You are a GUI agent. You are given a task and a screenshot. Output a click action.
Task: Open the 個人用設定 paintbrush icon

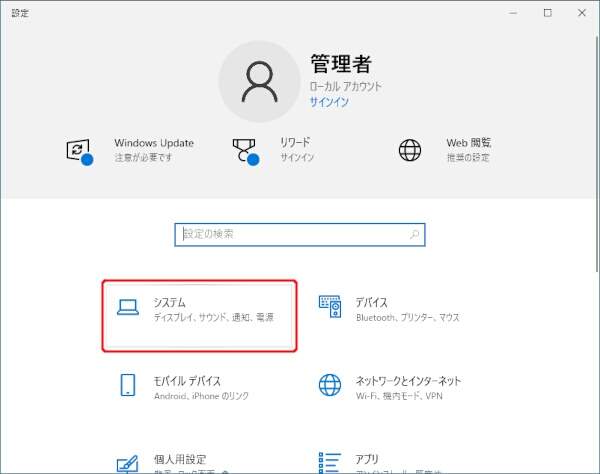127,464
